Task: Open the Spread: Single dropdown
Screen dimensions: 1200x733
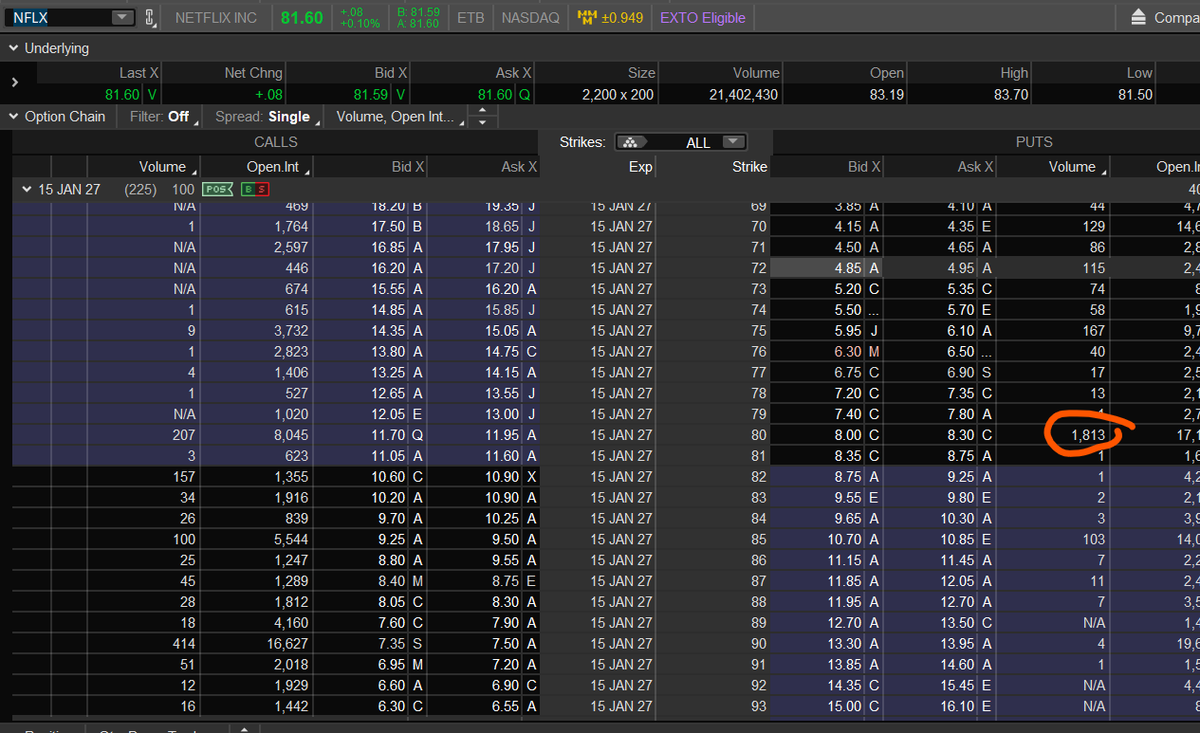Action: point(268,116)
